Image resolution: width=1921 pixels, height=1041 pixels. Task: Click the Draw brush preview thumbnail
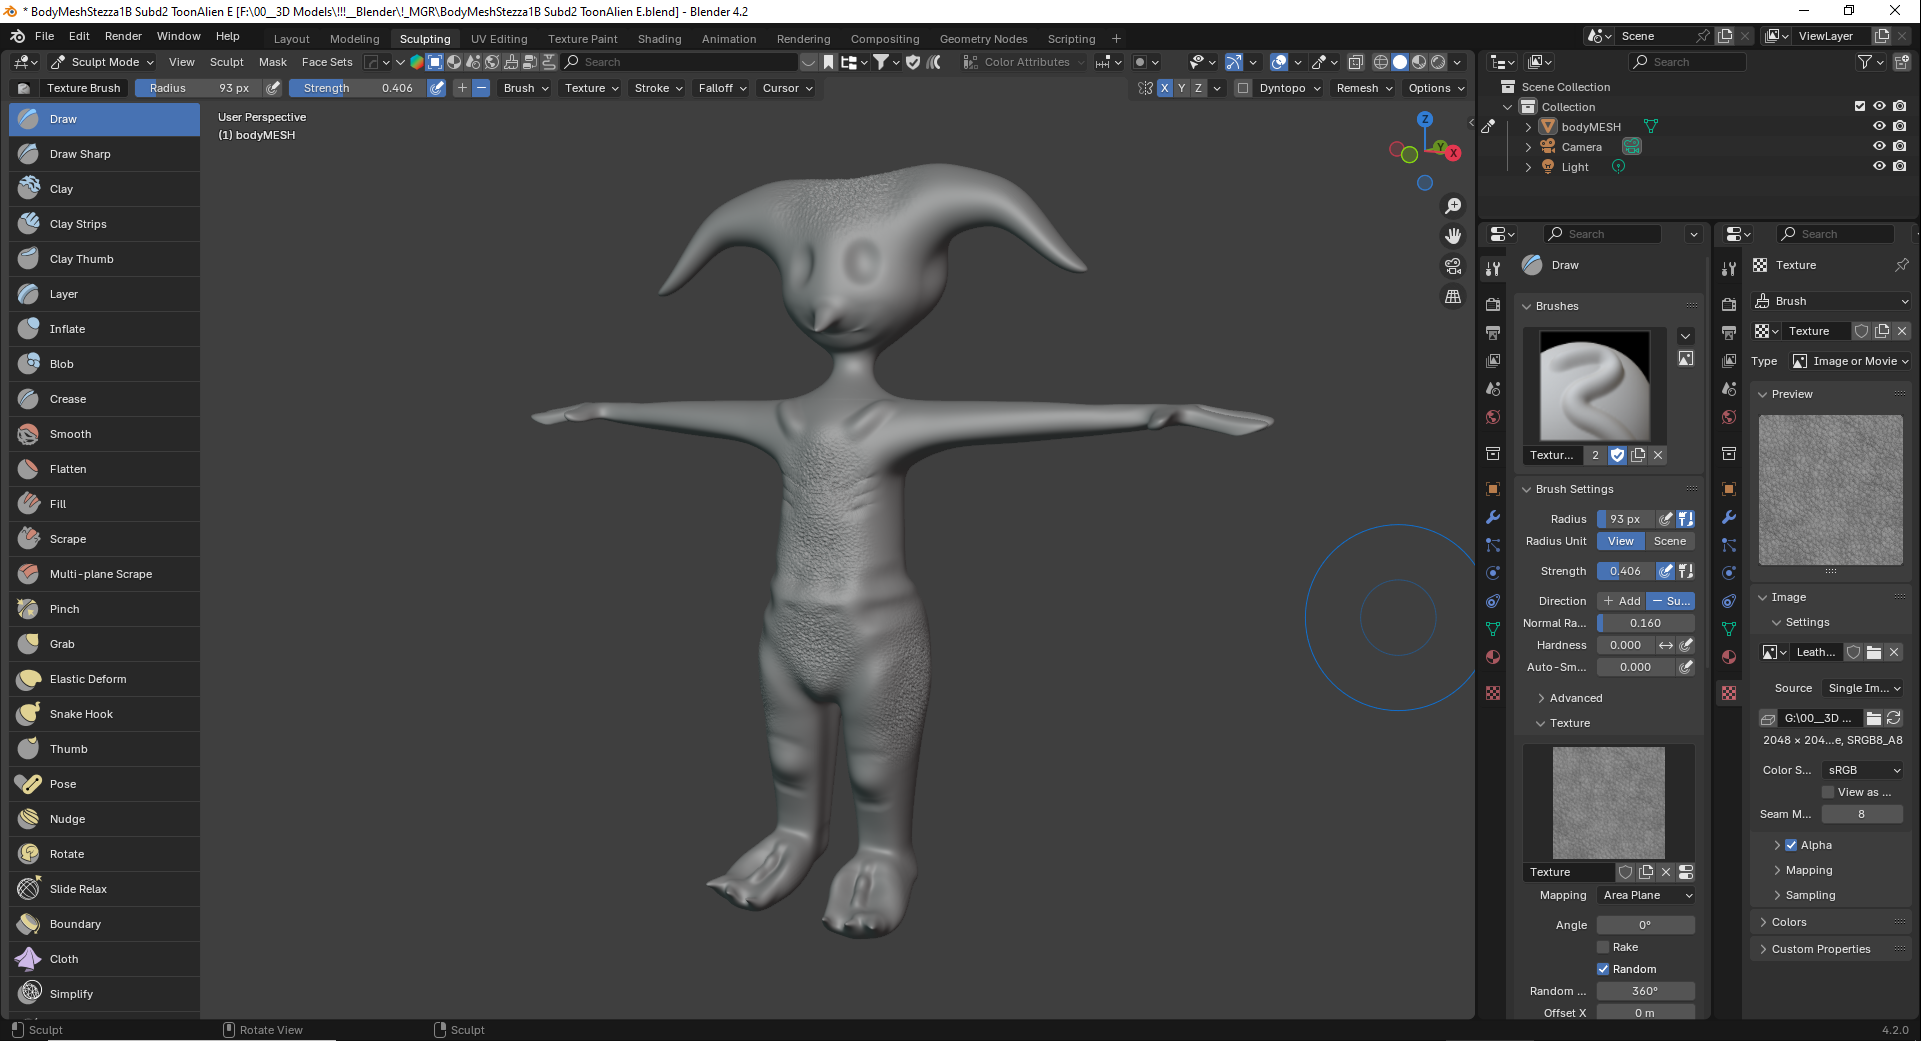(x=1595, y=386)
